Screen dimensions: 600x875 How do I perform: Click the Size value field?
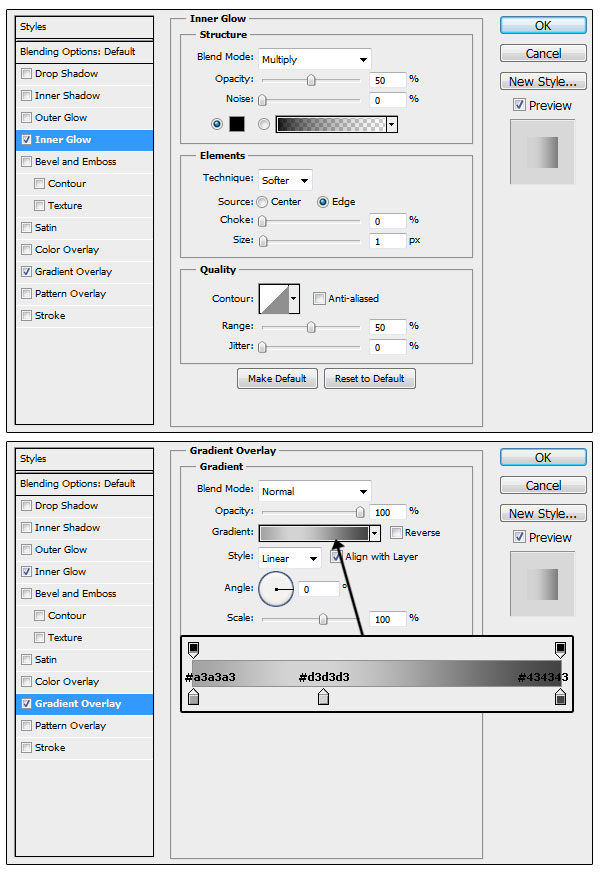387,241
